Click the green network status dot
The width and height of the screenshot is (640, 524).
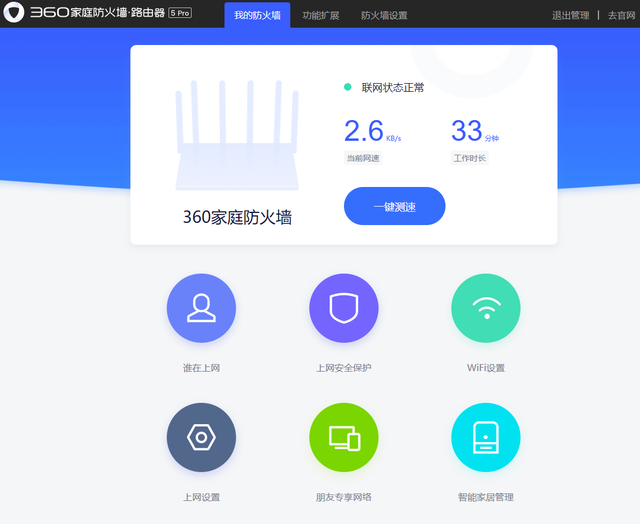point(348,87)
